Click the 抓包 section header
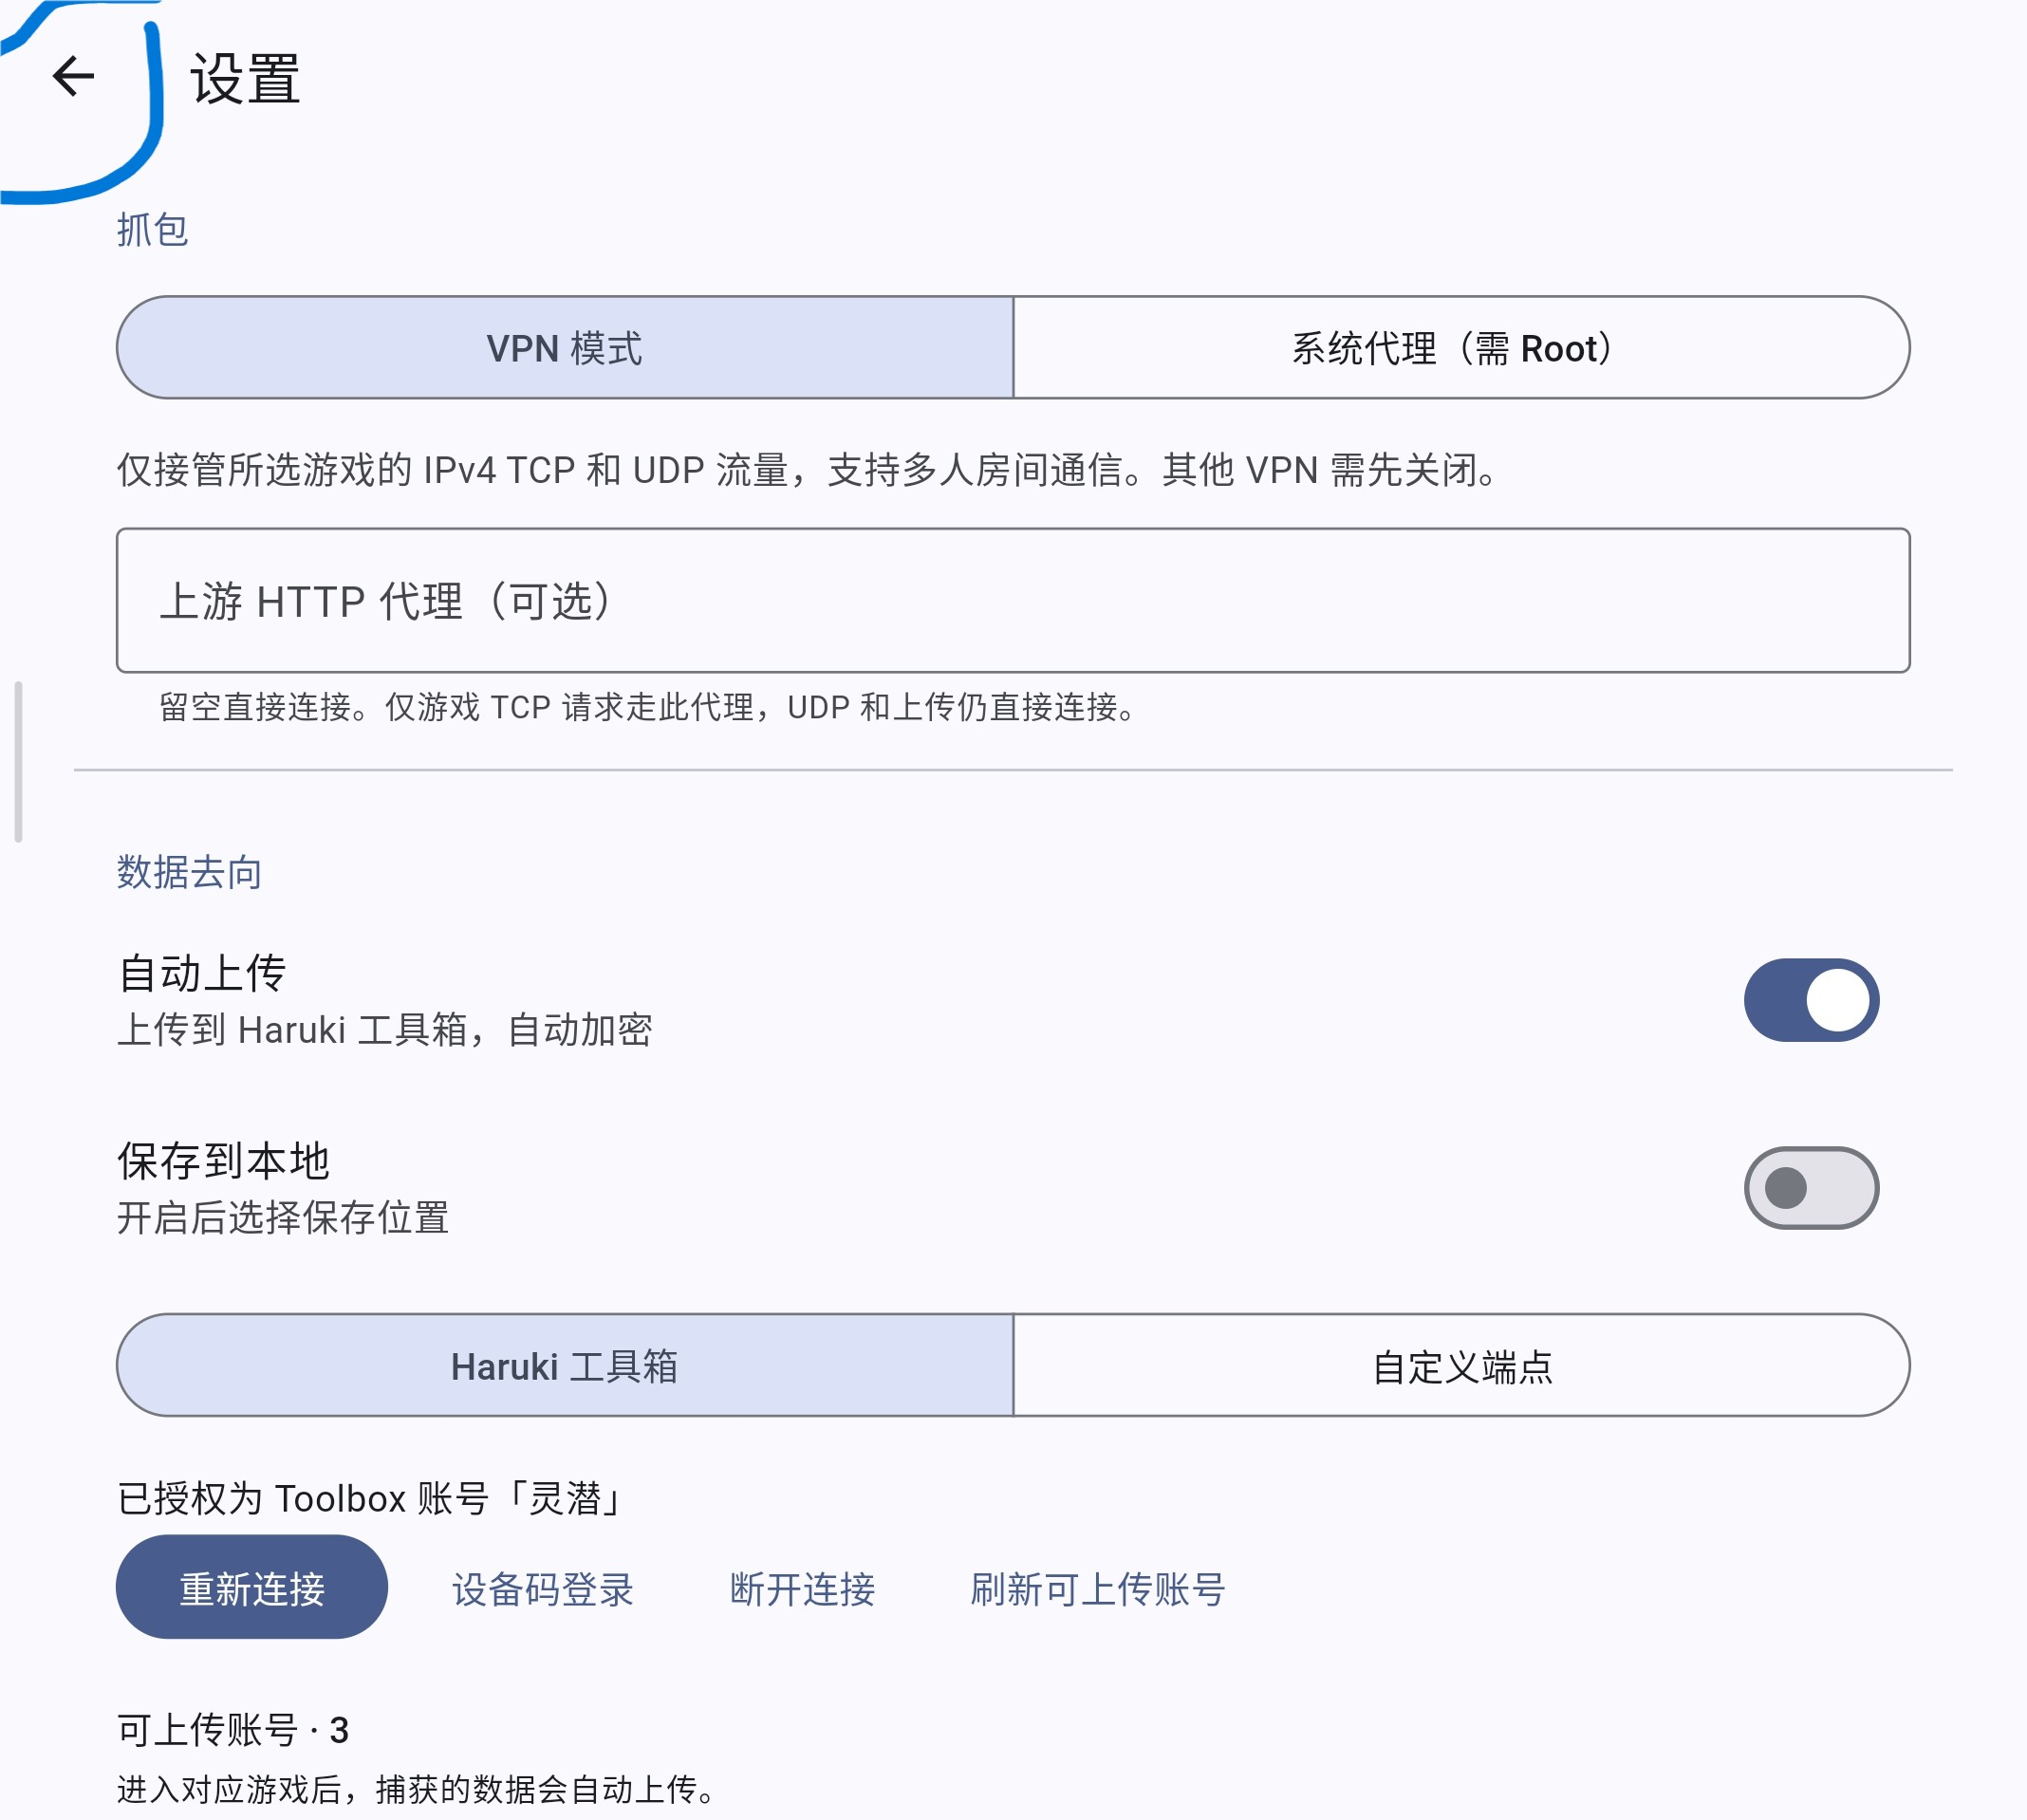Viewport: 2027px width, 1820px height. [152, 230]
